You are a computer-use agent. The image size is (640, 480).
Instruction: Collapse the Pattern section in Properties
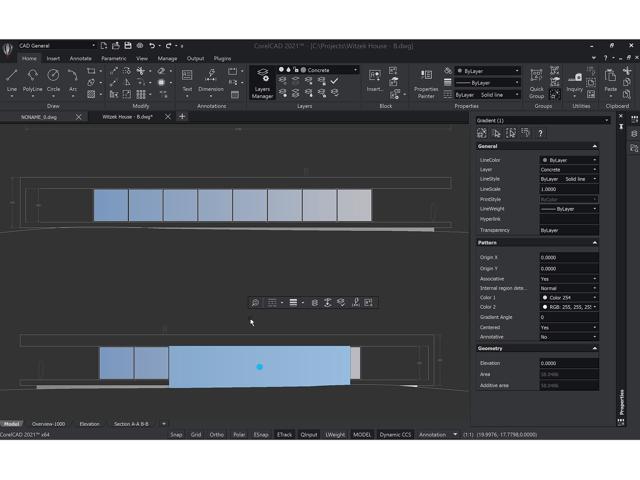(x=595, y=243)
